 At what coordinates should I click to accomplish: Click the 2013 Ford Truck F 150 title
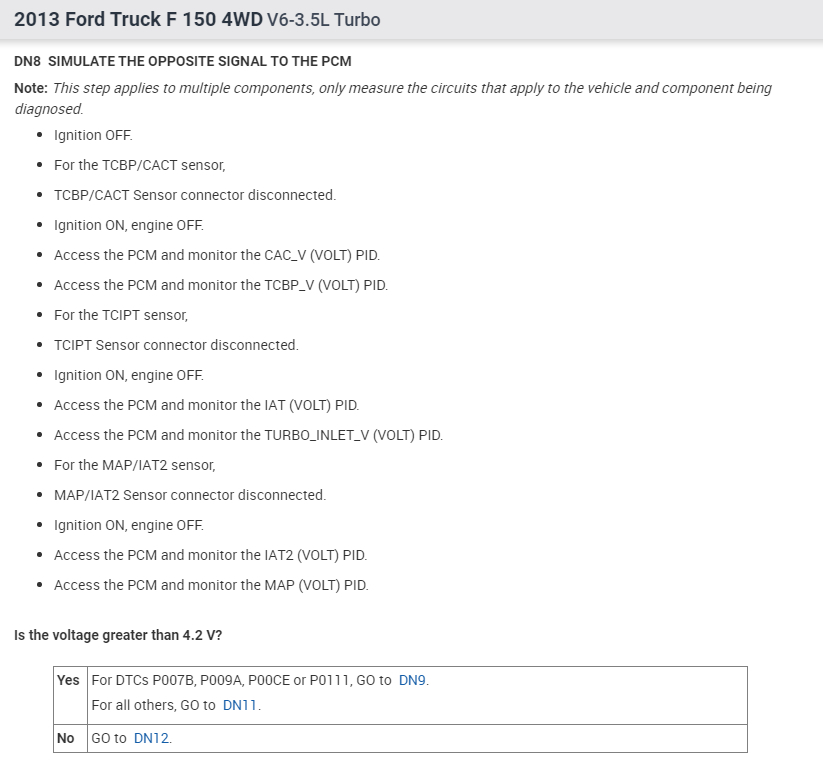coord(197,20)
